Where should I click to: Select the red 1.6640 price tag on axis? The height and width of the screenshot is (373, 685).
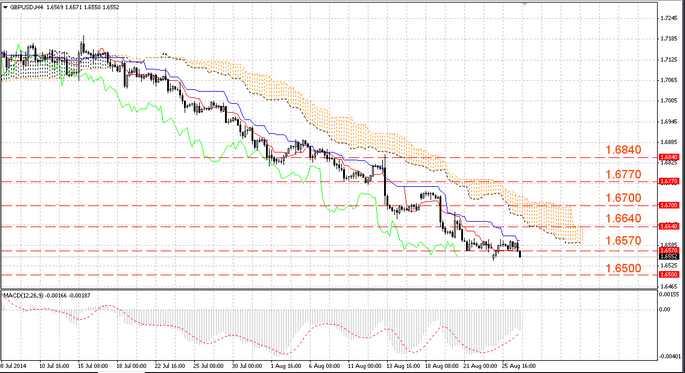point(669,226)
